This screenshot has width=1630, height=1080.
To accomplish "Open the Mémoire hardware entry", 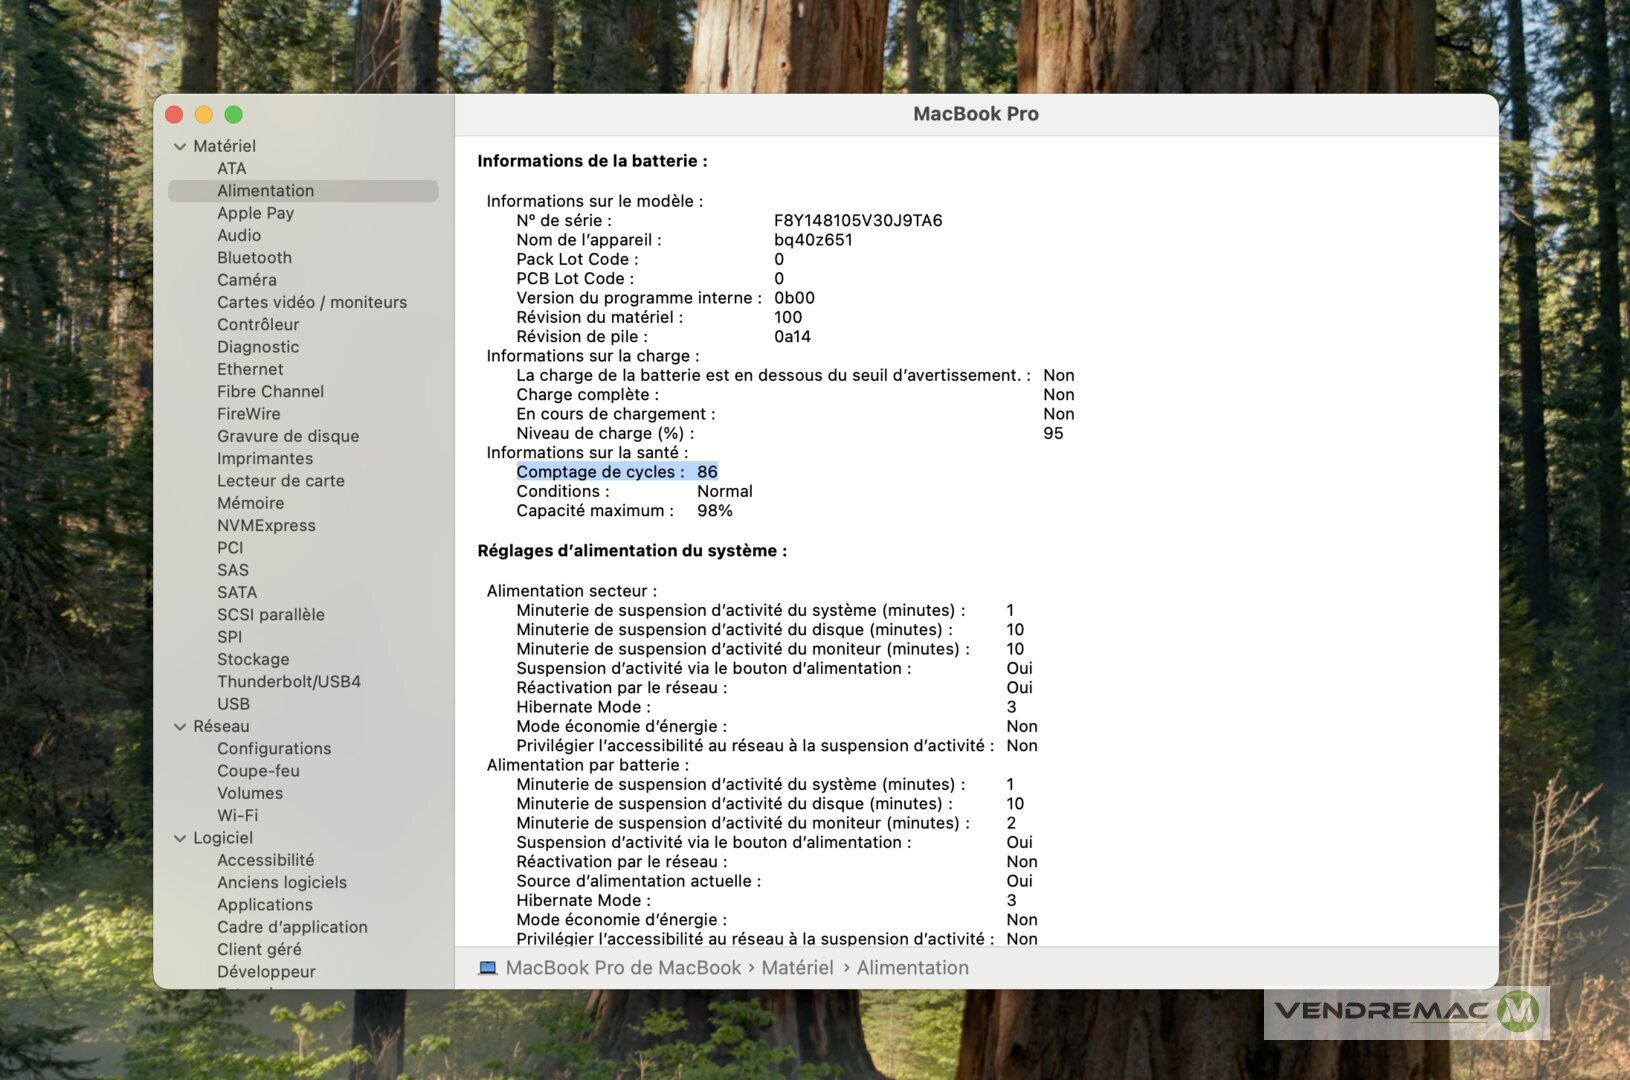I will point(250,503).
